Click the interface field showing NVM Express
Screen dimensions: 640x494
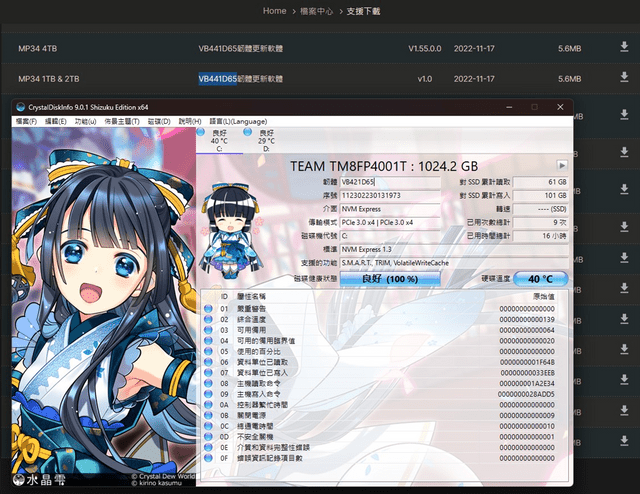(x=390, y=209)
